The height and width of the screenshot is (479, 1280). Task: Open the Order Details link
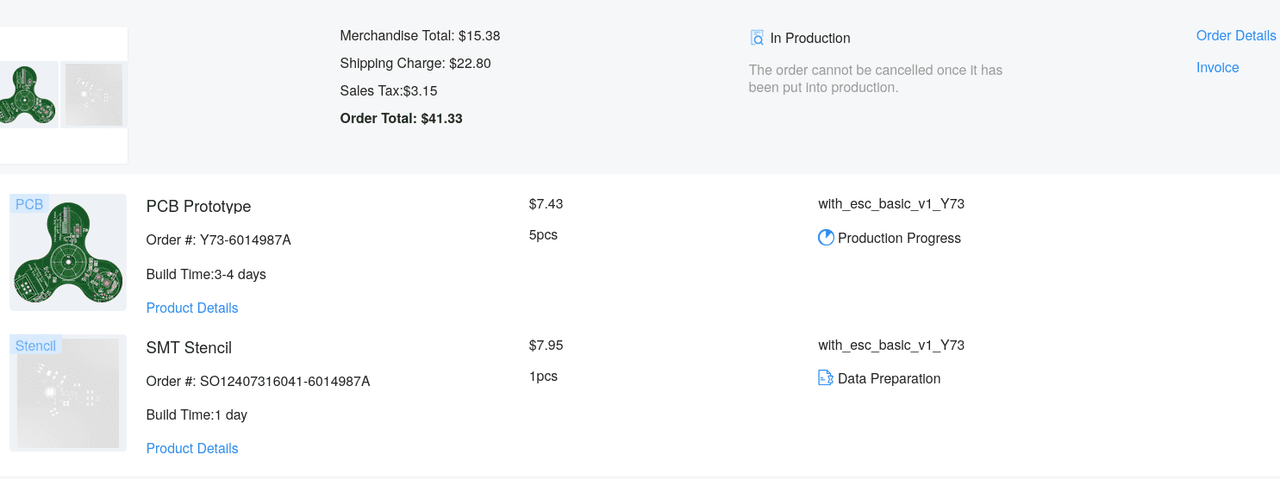(1236, 36)
